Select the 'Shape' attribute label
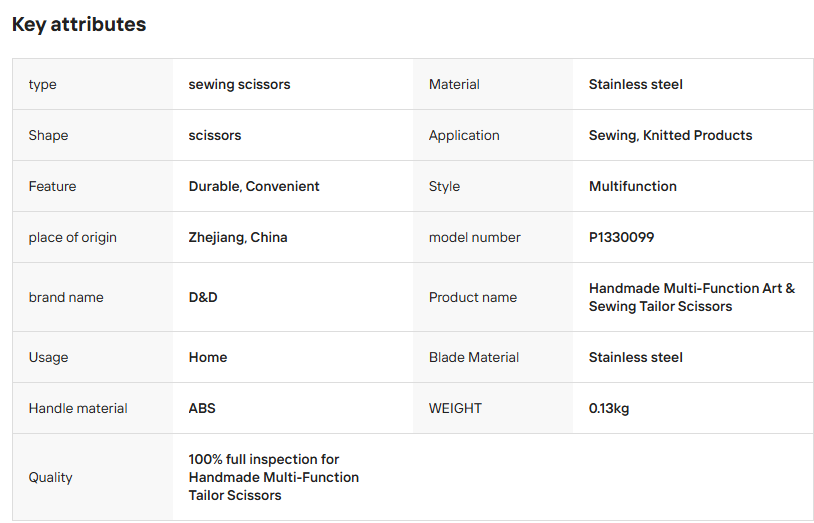This screenshot has height=523, width=814. [48, 135]
